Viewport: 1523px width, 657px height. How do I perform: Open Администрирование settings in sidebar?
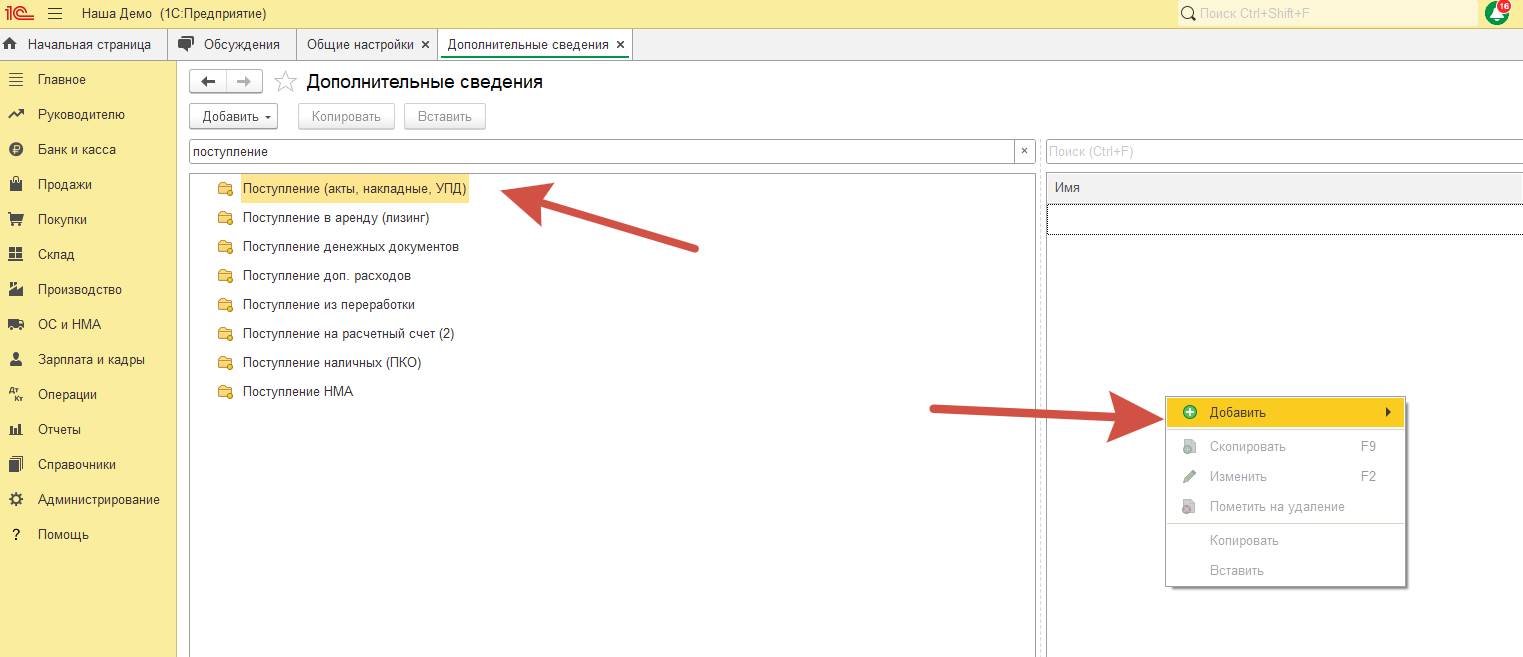[98, 499]
